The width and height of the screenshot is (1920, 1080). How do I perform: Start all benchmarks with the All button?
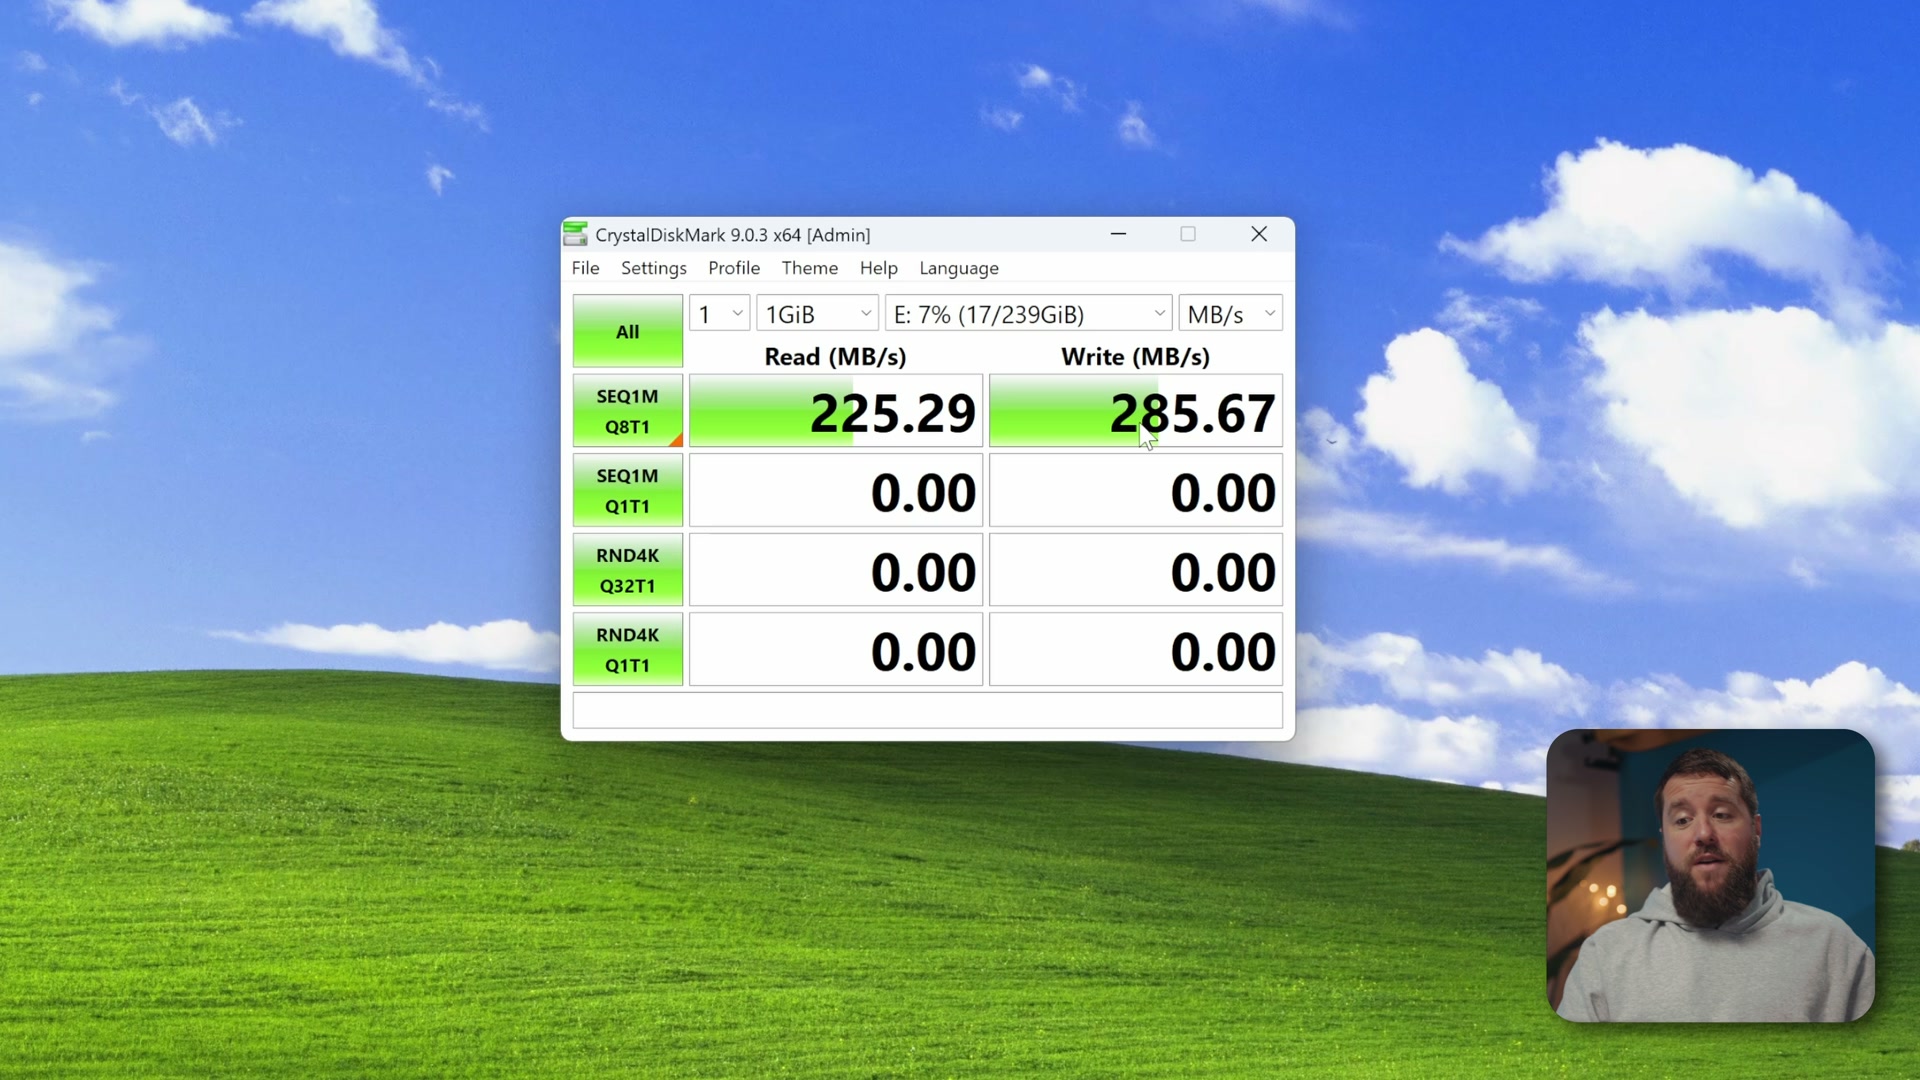[x=628, y=331]
